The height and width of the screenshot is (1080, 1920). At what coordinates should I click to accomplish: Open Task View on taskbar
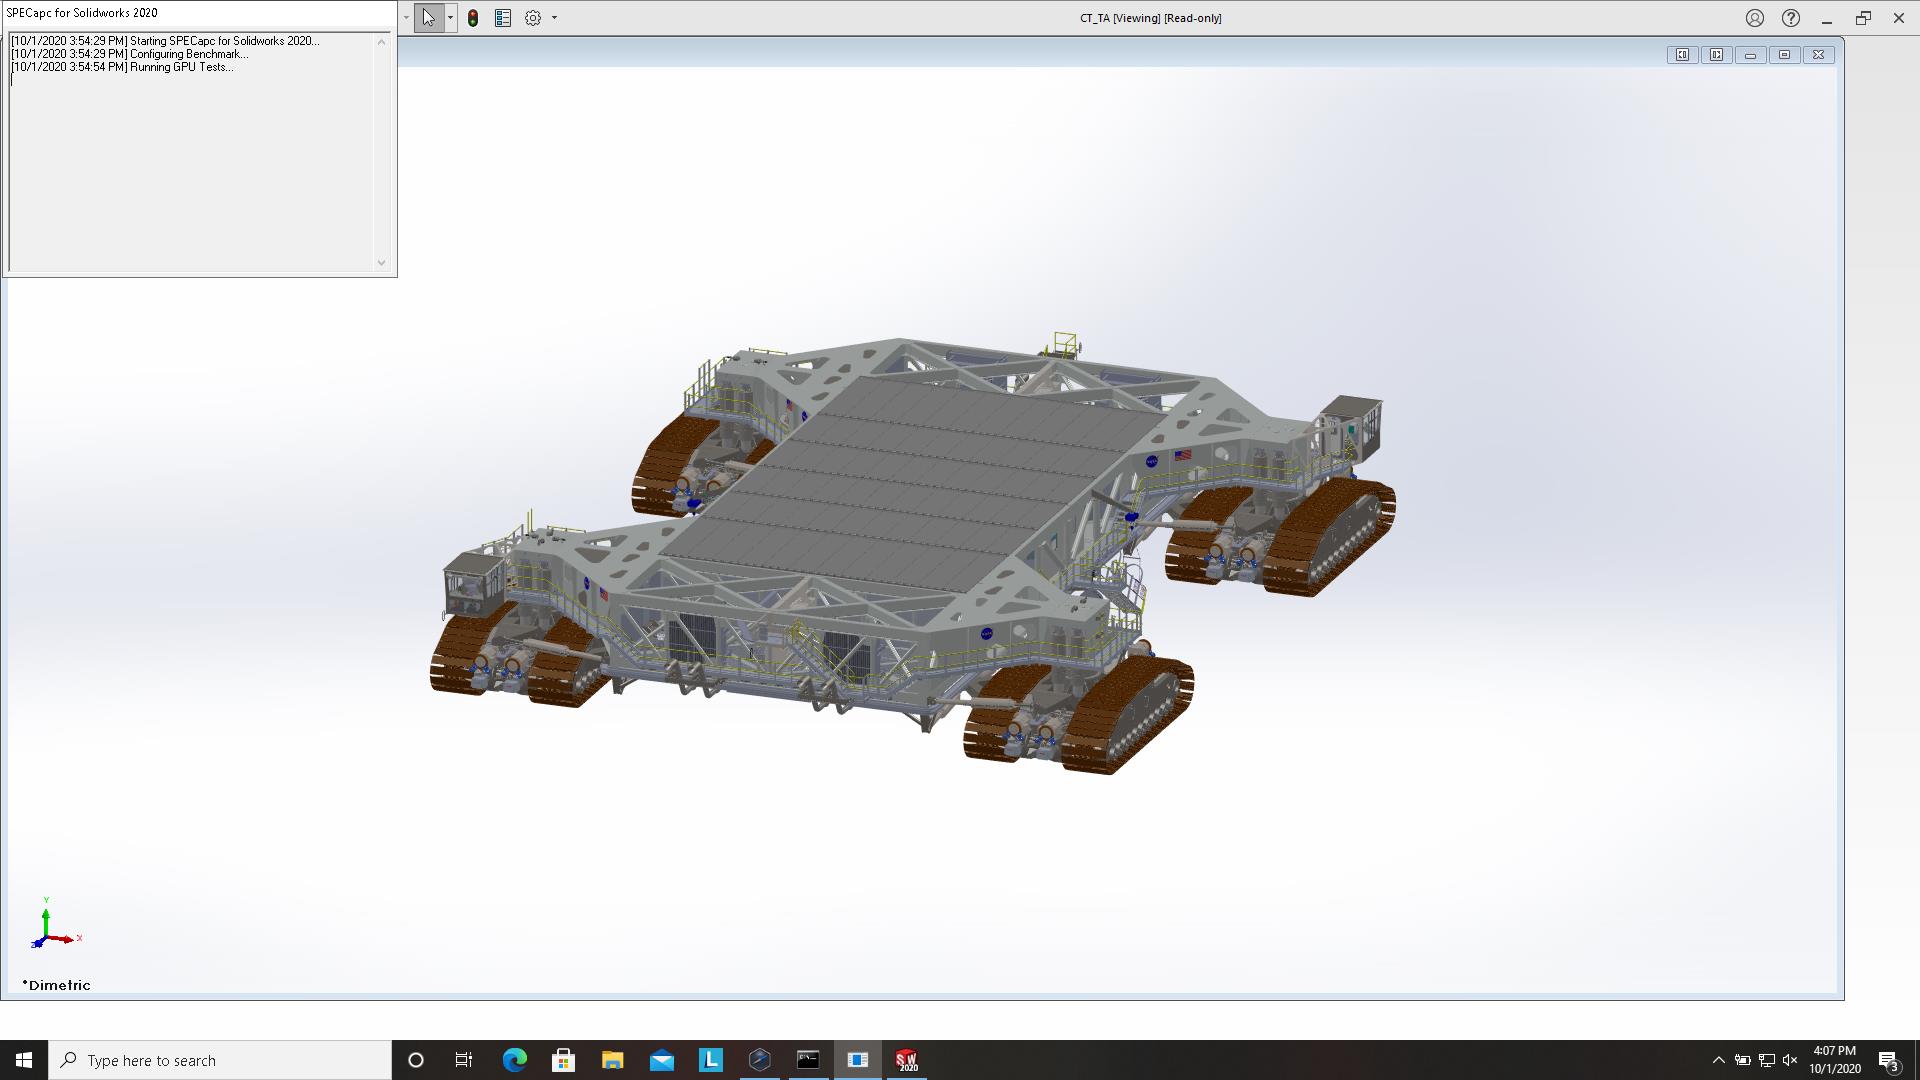(464, 1060)
